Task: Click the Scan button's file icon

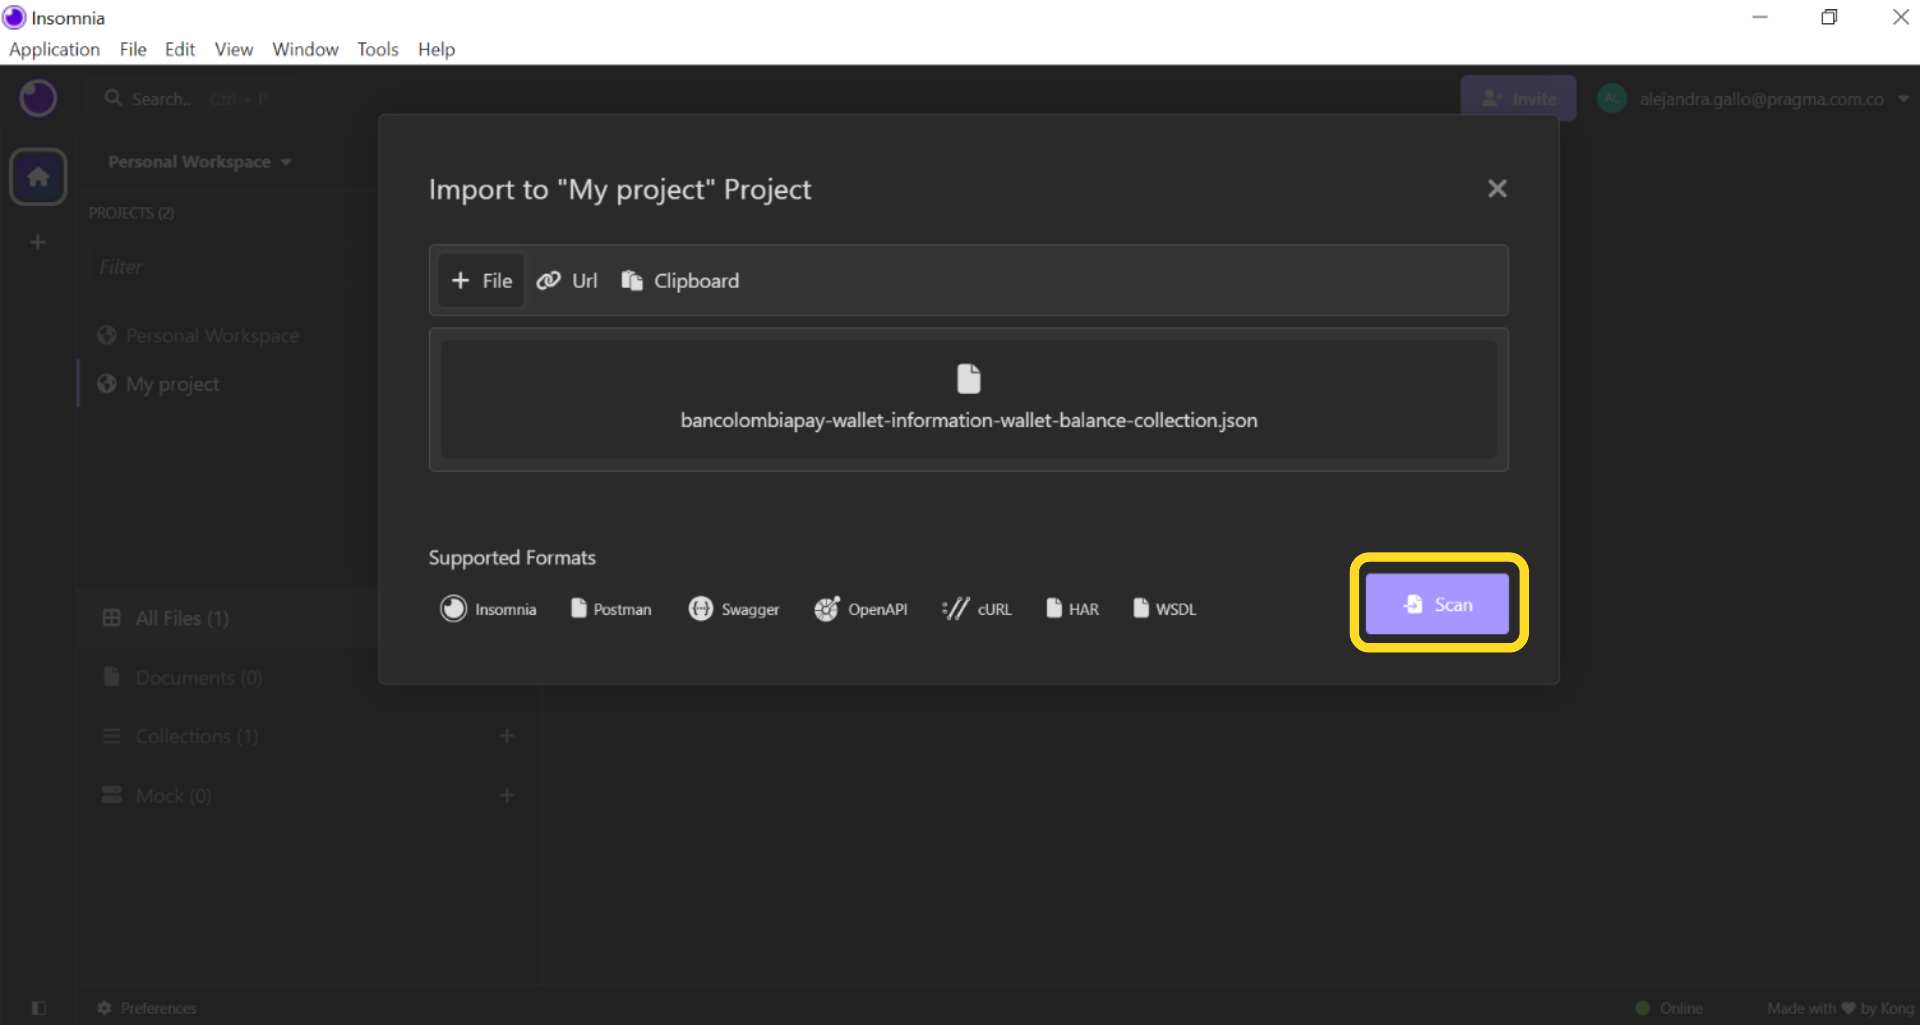Action: tap(1413, 604)
